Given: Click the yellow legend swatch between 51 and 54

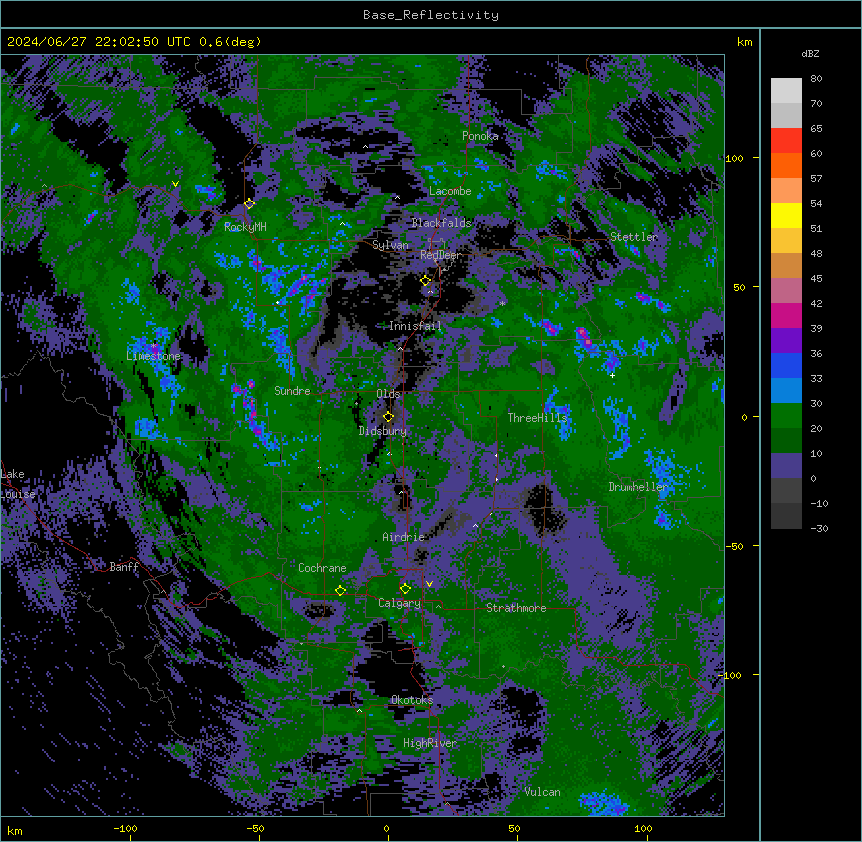Looking at the screenshot, I should tap(786, 215).
